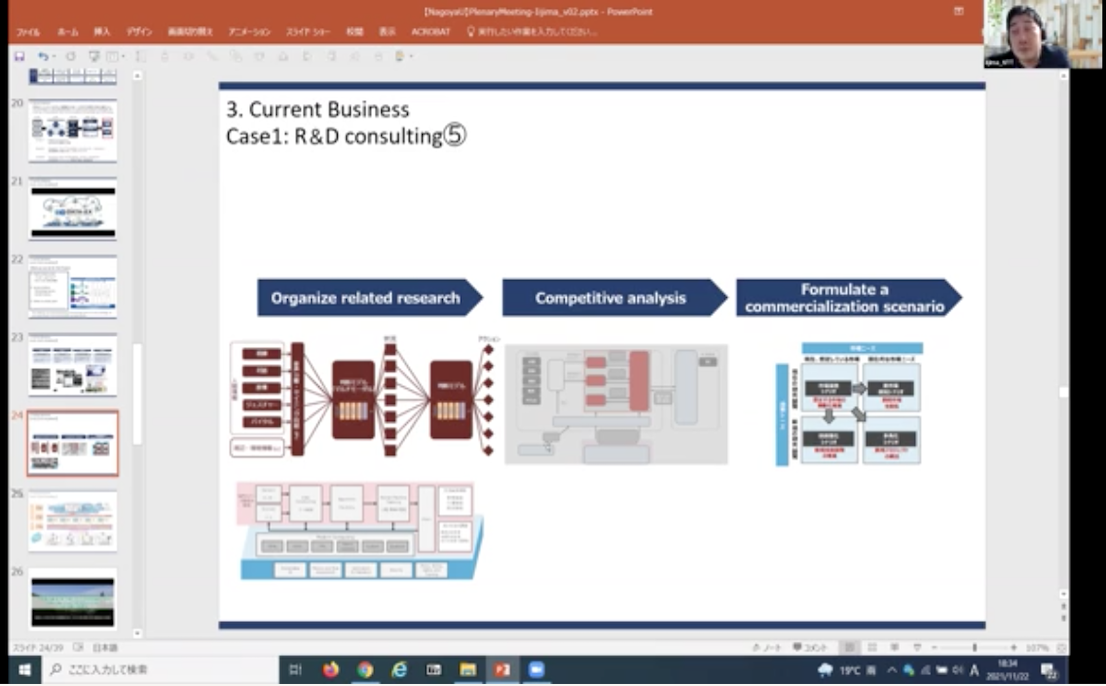Open Zoom app in the taskbar
This screenshot has height=686, width=1106.
click(536, 670)
